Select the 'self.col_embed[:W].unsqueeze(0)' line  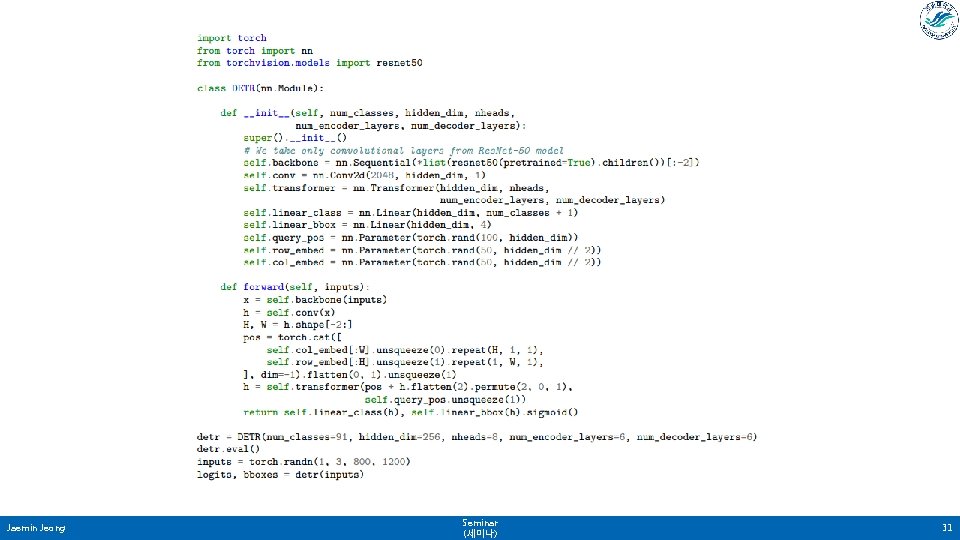pos(405,350)
